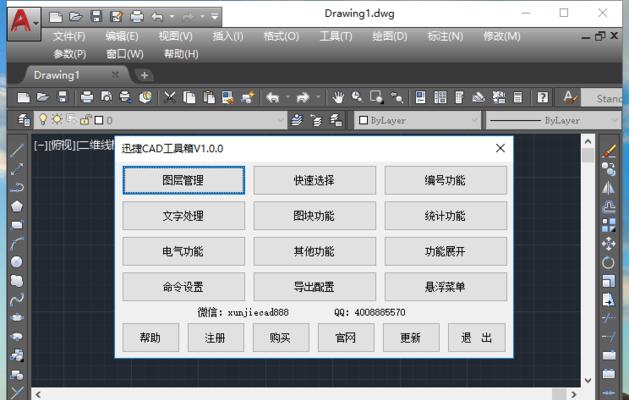Screen dimensions: 629x400
Task: Click the 图层管理 button
Action: pos(184,180)
